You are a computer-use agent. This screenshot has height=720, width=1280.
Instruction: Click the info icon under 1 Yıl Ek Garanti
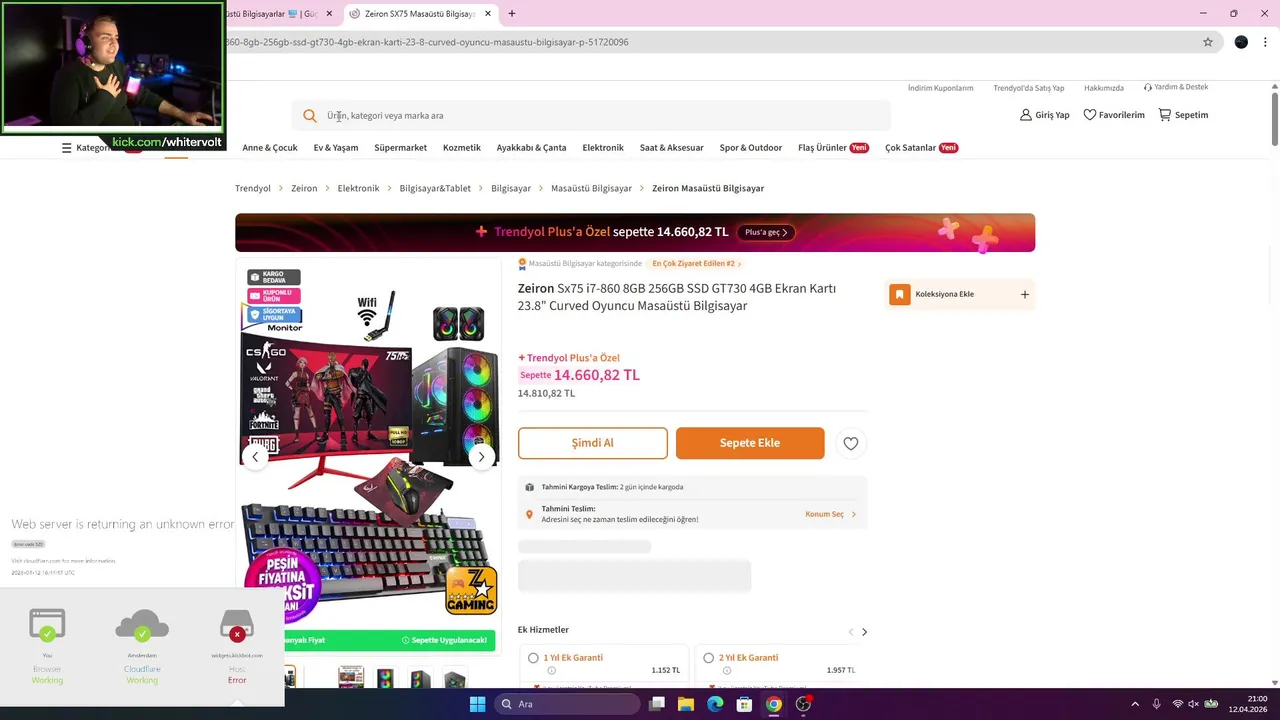(x=551, y=670)
